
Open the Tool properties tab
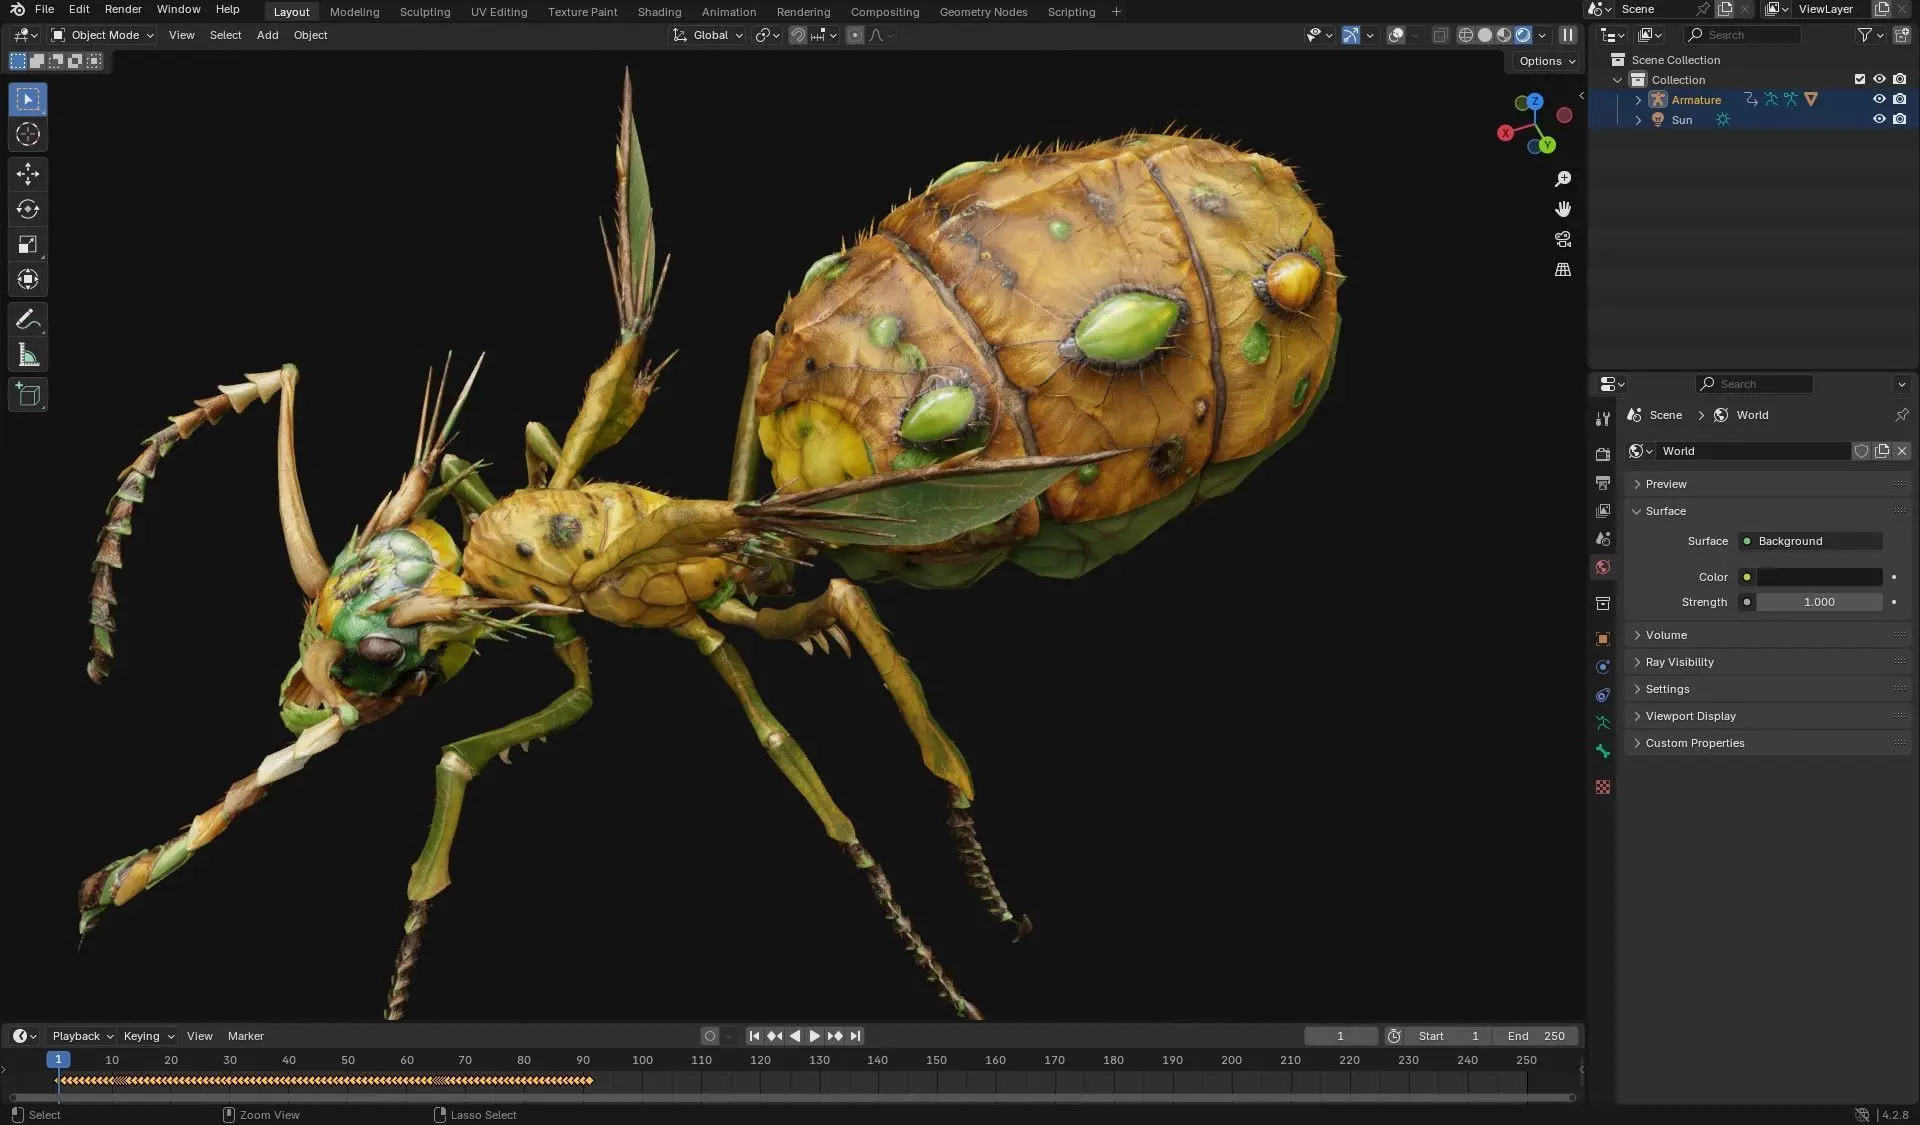(1603, 419)
